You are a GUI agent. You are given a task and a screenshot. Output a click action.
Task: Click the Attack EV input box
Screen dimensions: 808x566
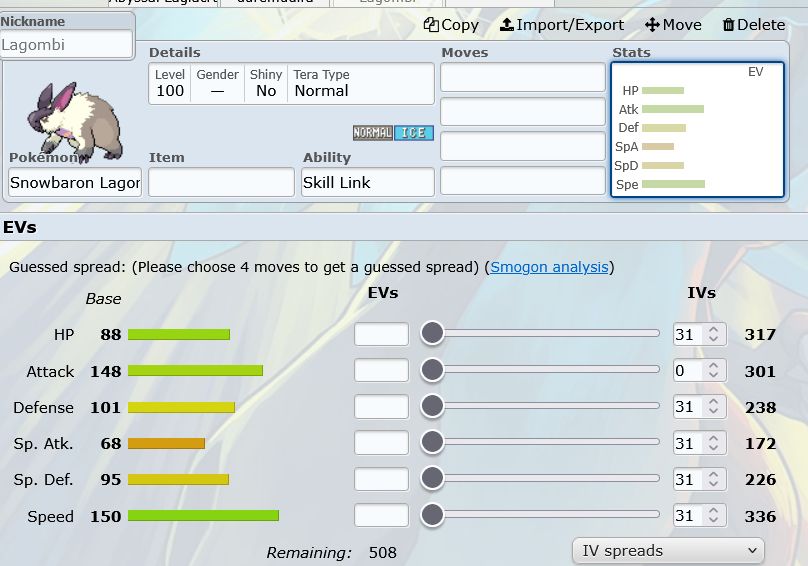point(381,370)
